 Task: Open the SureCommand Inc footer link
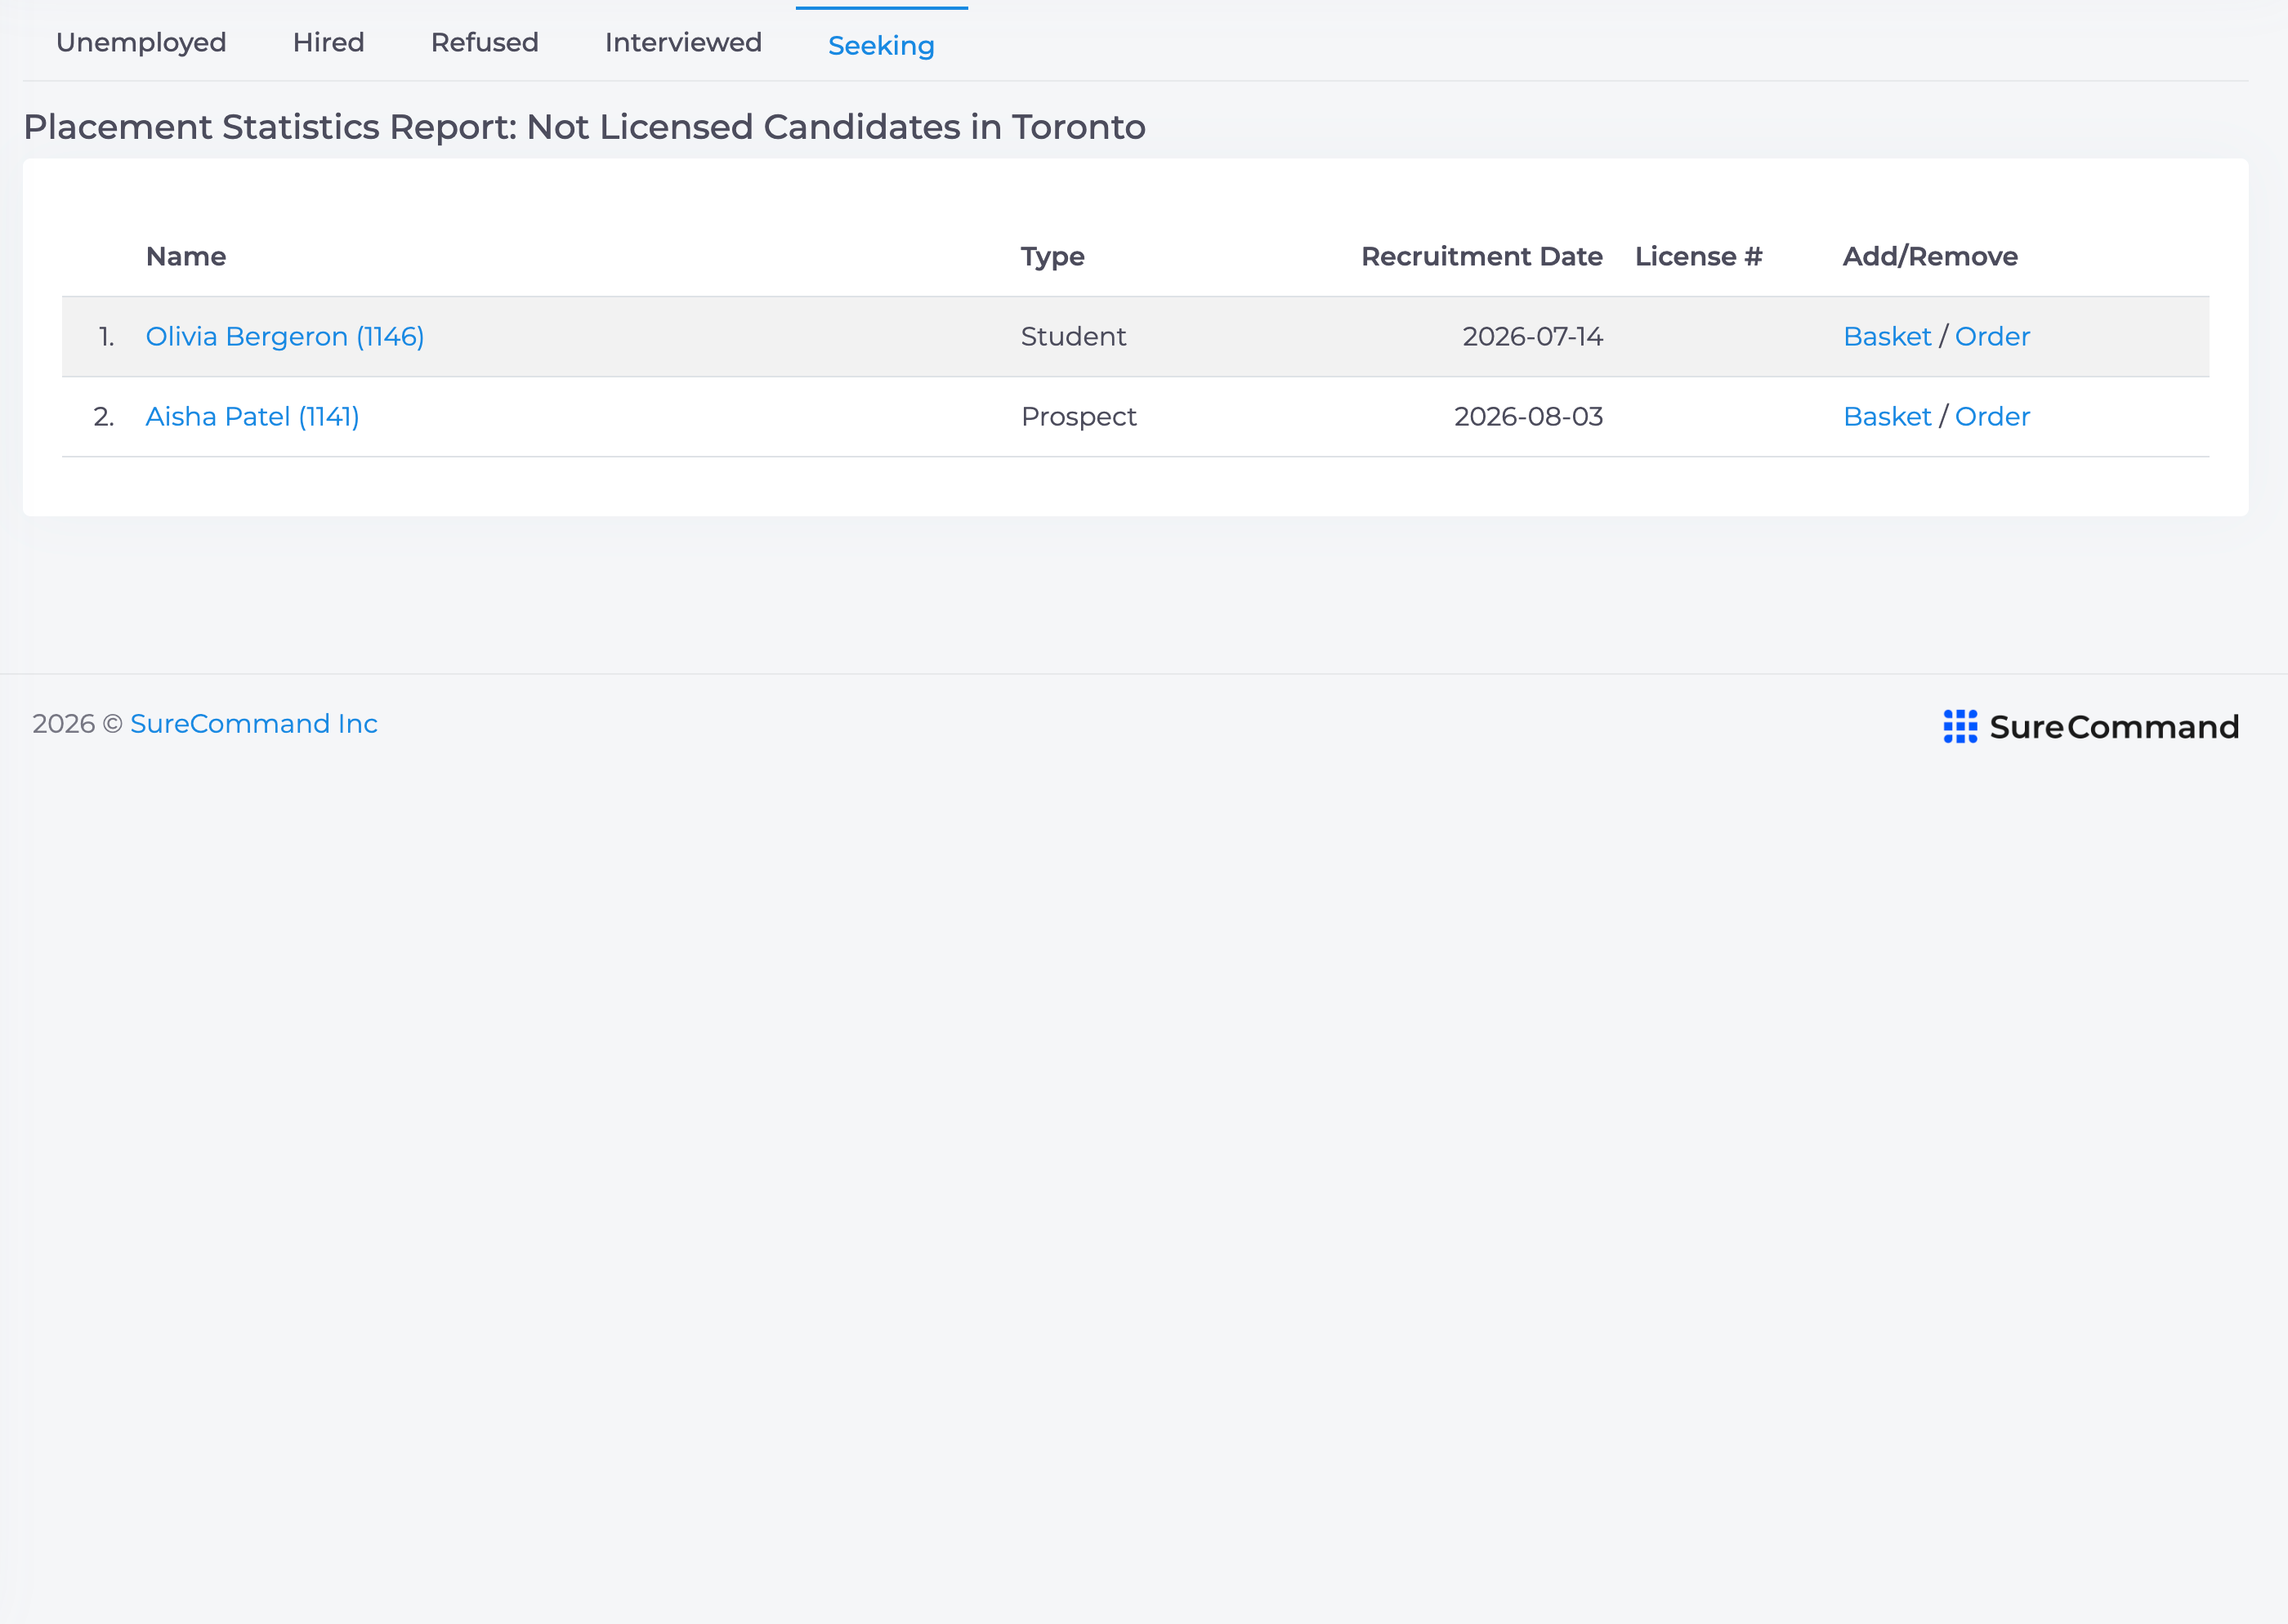(x=254, y=723)
